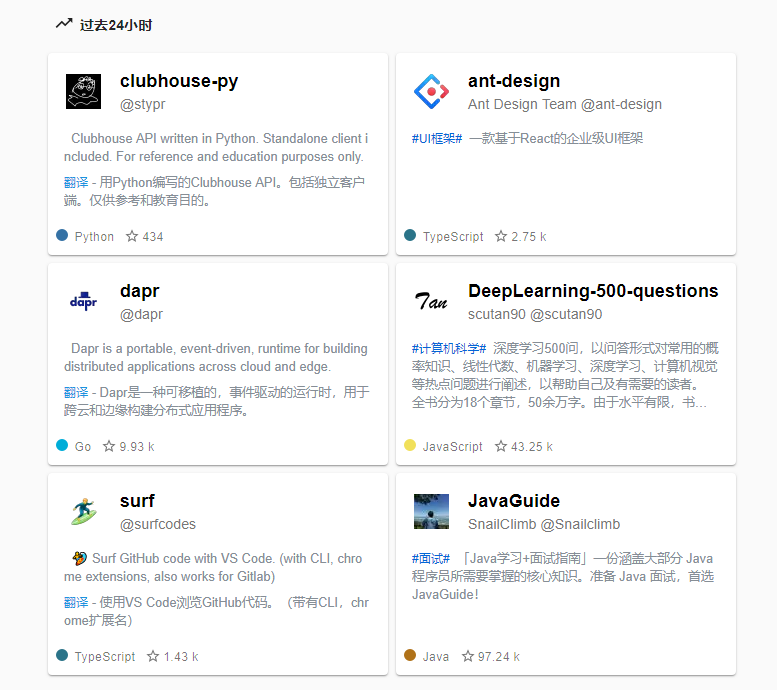Image resolution: width=777 pixels, height=690 pixels.
Task: Click the star icon beside 1.43 k
Action: pos(153,656)
